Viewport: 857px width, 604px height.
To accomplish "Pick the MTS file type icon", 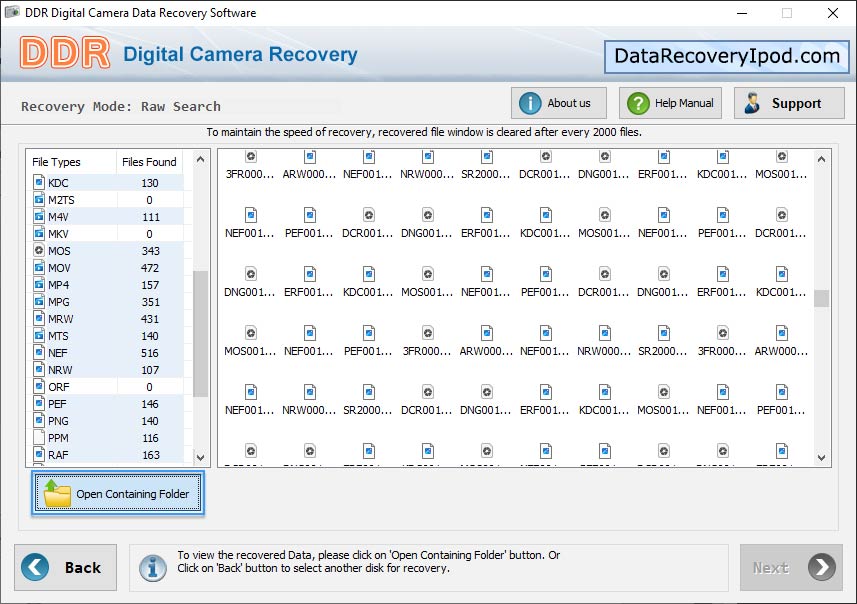I will point(39,335).
